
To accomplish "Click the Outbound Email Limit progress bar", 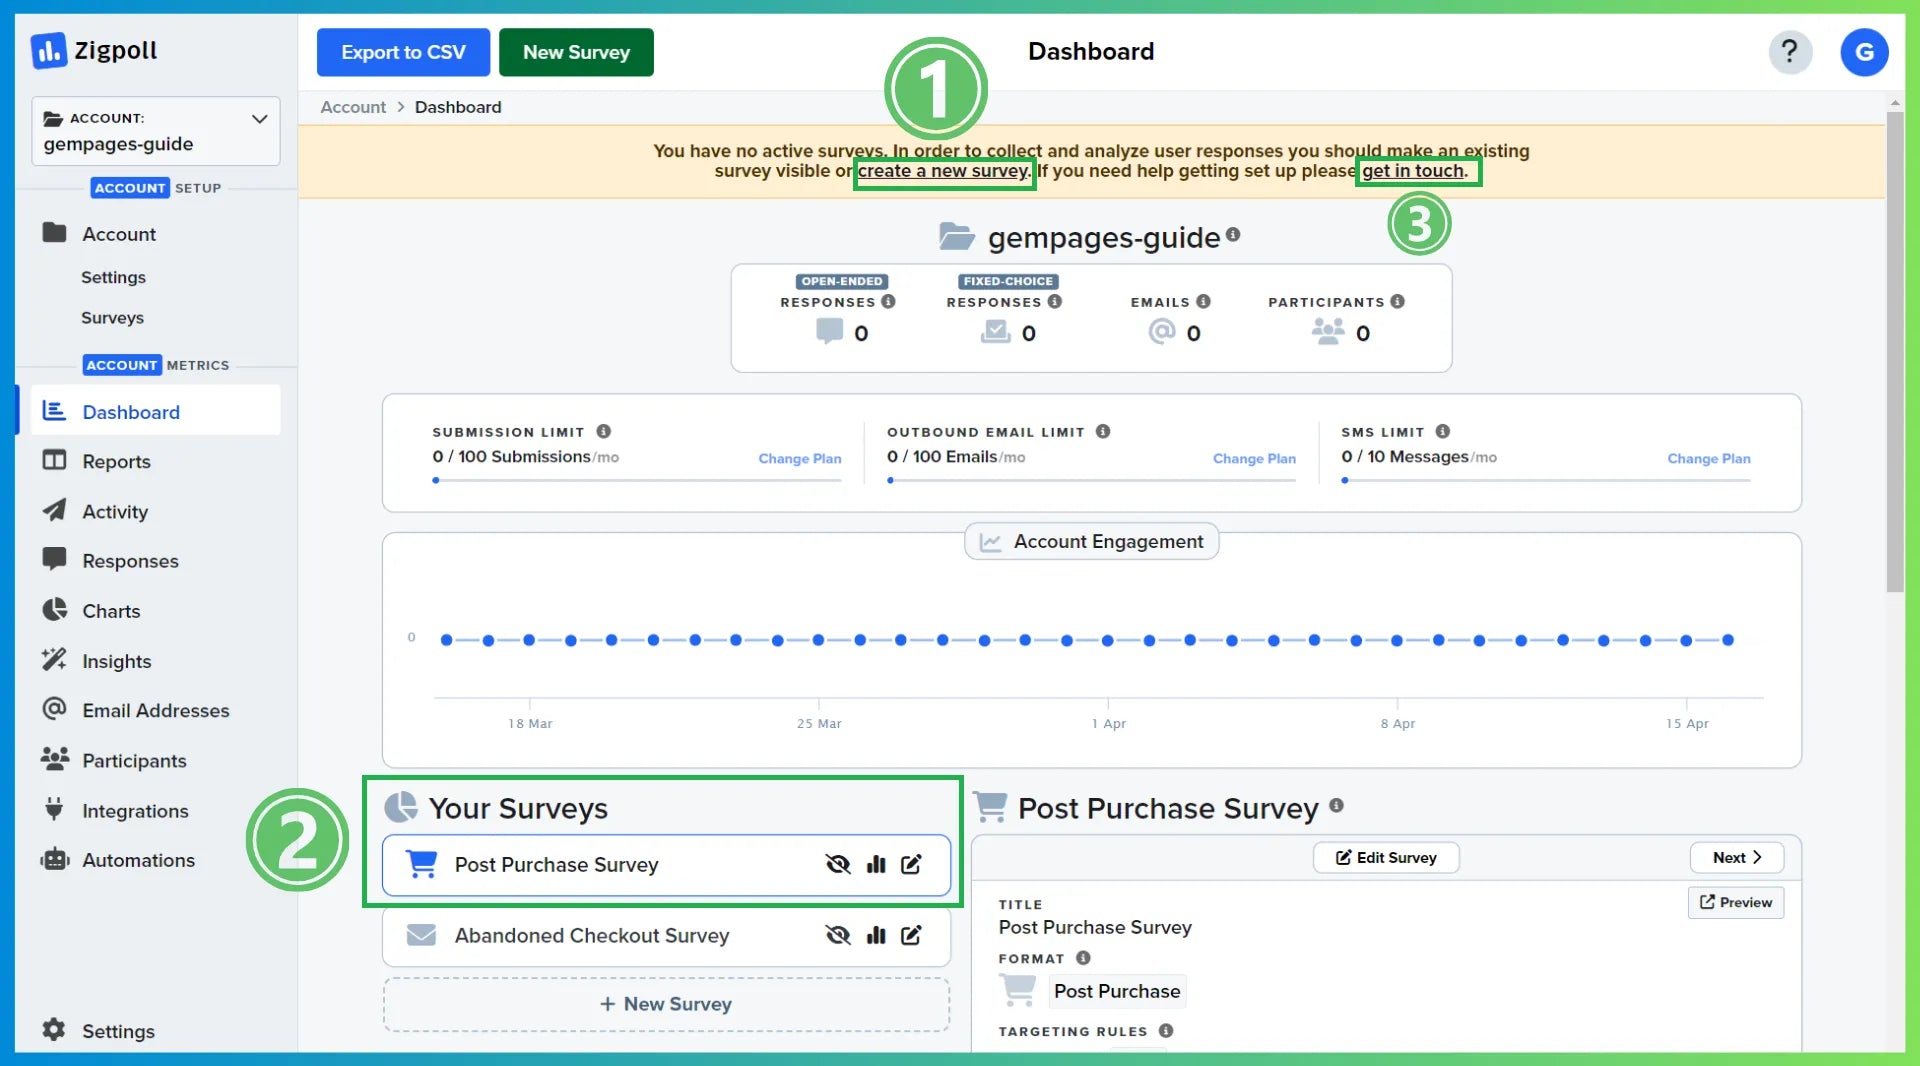I will click(1091, 480).
